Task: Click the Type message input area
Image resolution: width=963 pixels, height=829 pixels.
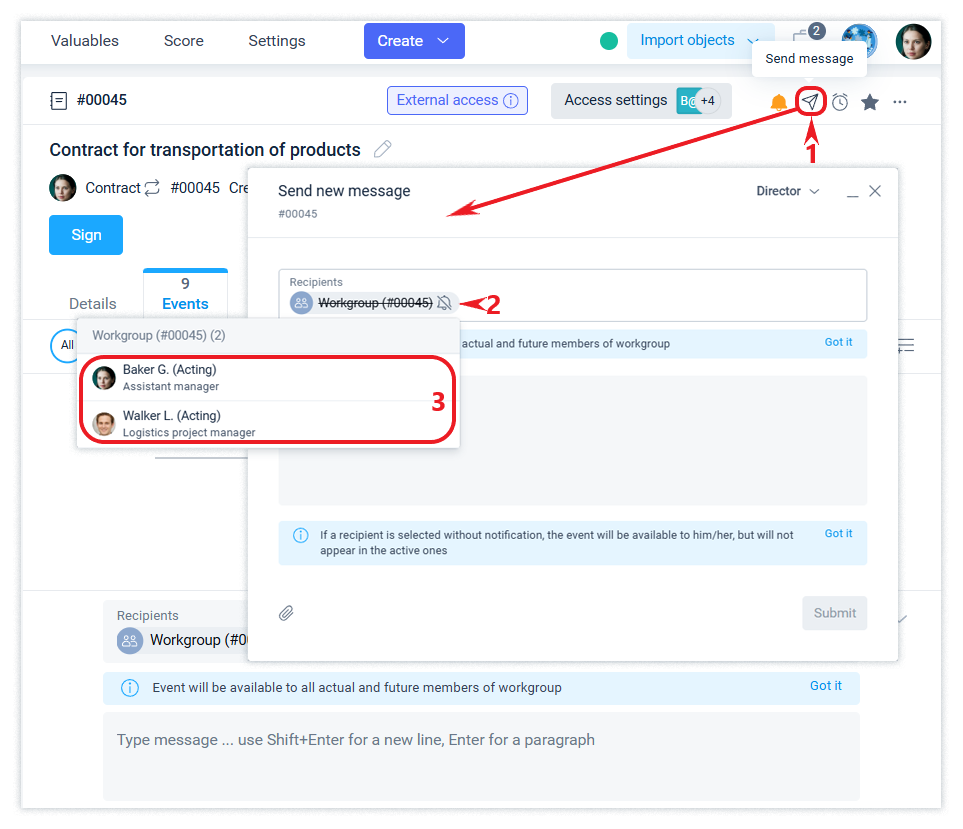Action: click(x=480, y=740)
